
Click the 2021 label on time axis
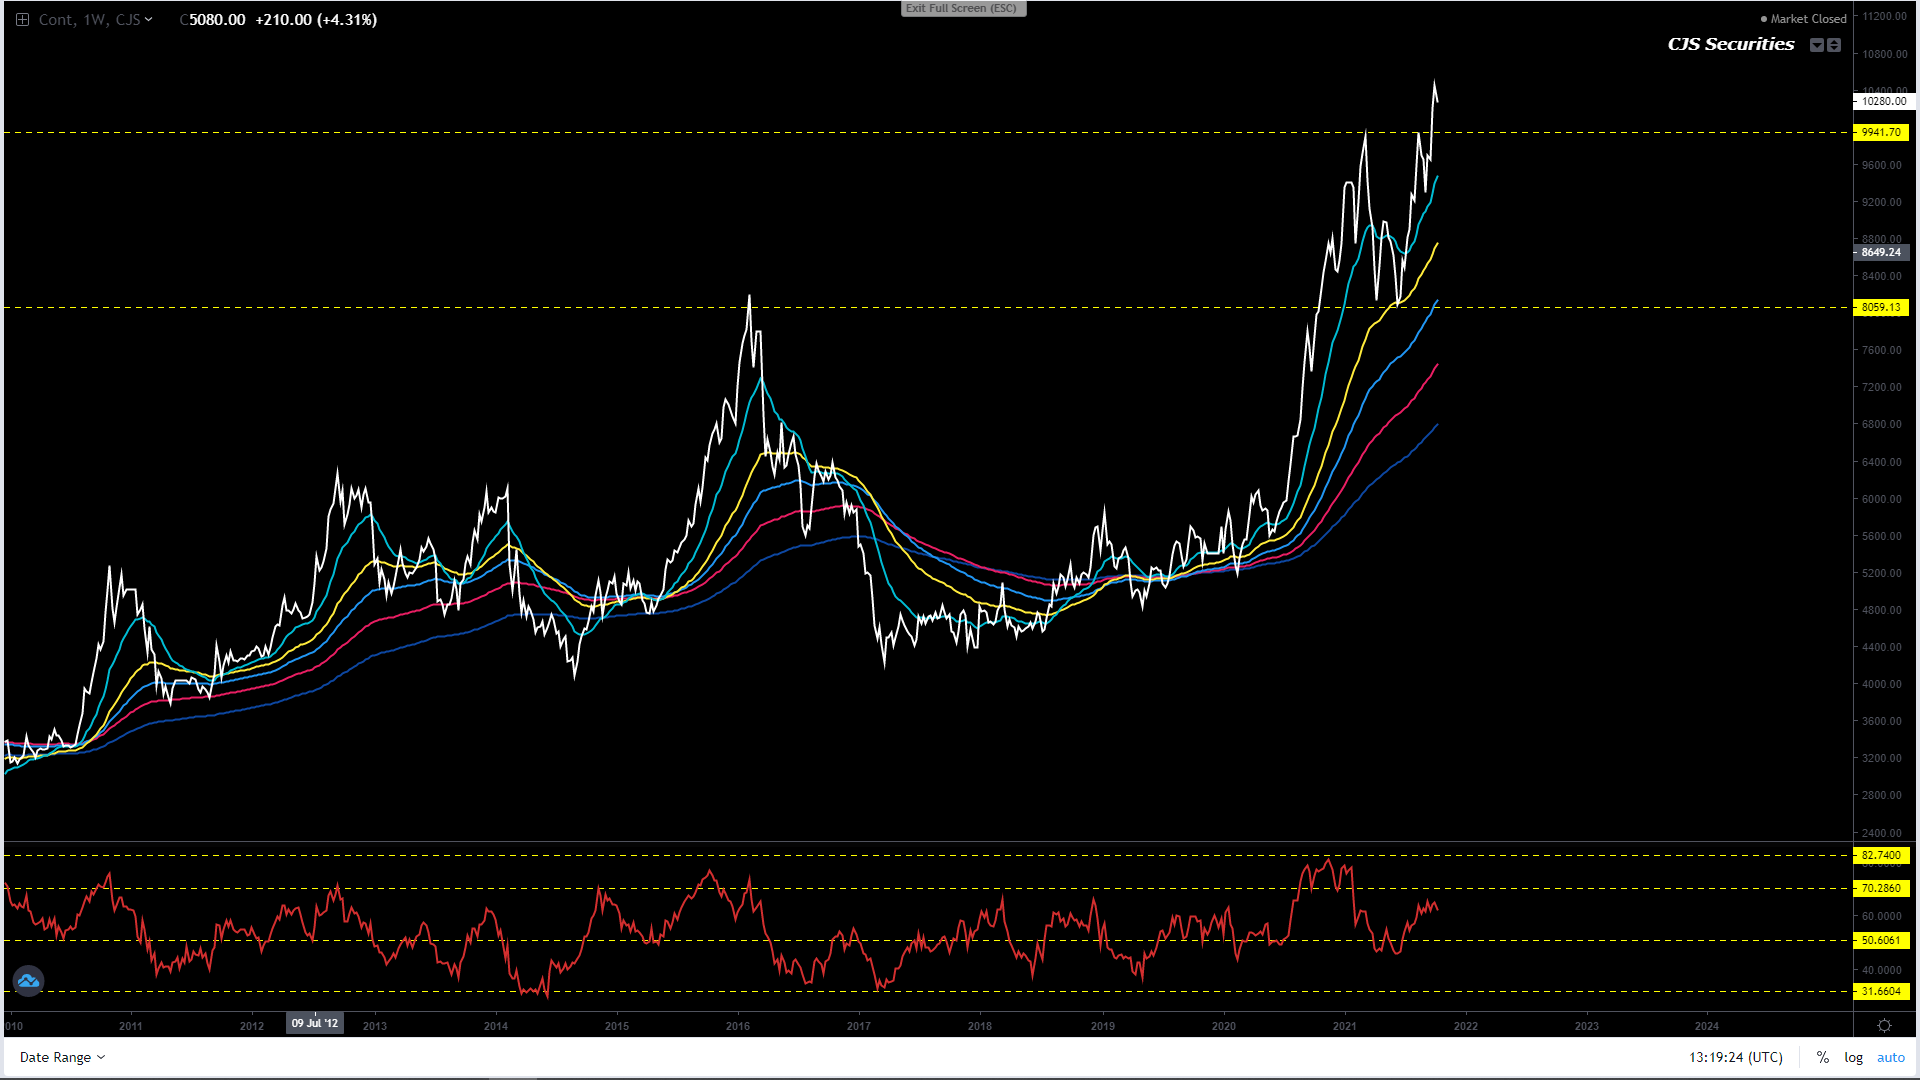[x=1344, y=1026]
